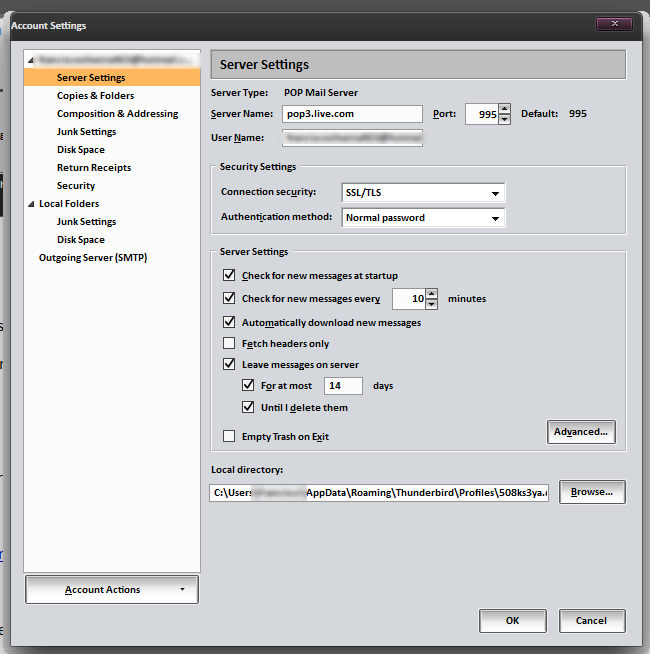
Task: Click the Default port 995 value
Action: coord(577,113)
